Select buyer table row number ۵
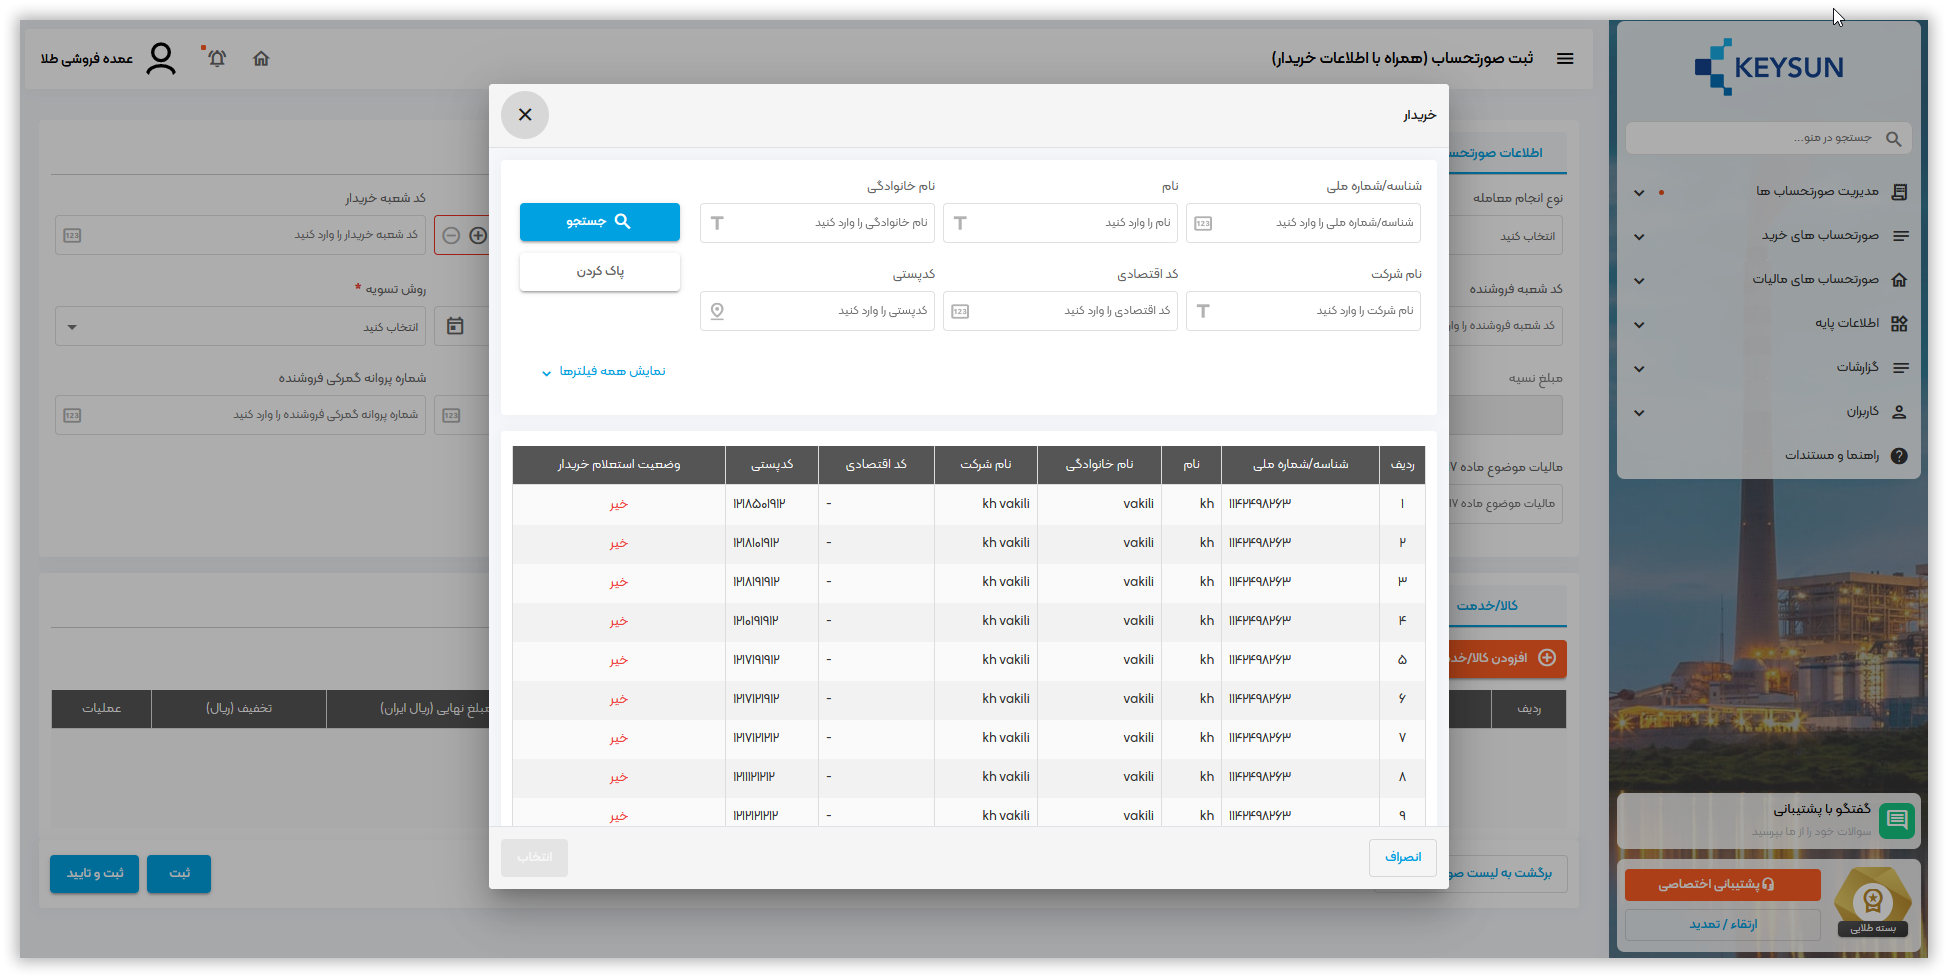The image size is (1948, 978). [969, 660]
